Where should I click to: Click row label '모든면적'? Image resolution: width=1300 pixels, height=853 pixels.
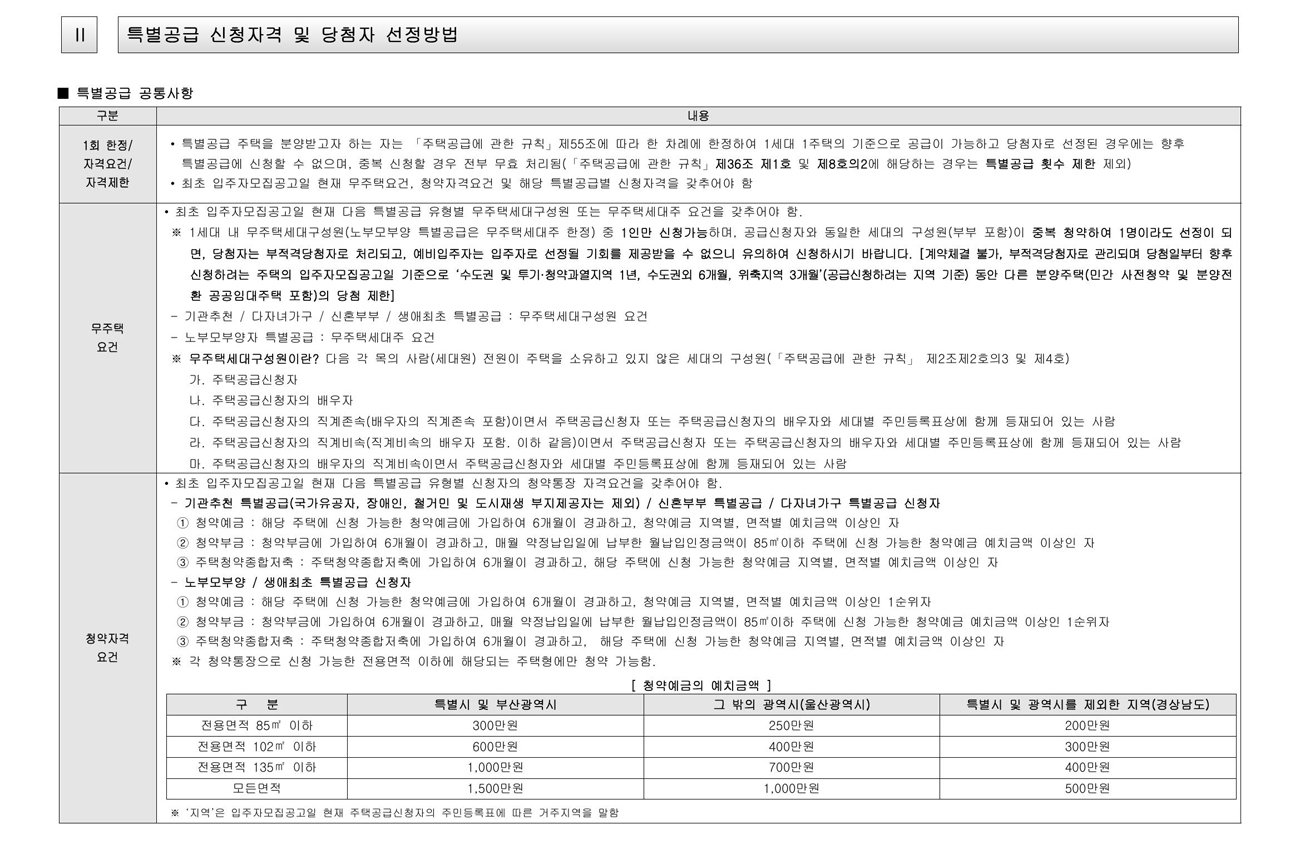pyautogui.click(x=257, y=788)
